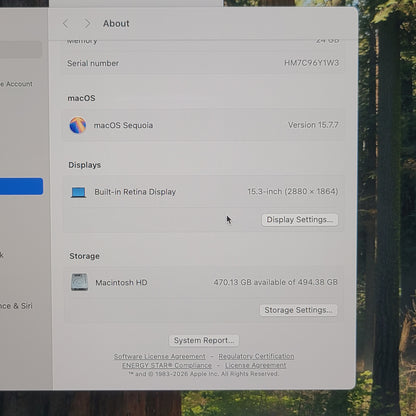Select the Account item in the sidebar

click(x=16, y=84)
